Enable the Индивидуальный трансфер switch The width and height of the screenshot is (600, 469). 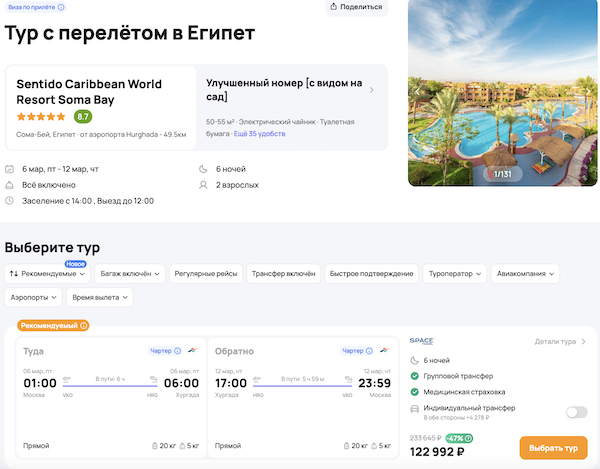(x=576, y=411)
